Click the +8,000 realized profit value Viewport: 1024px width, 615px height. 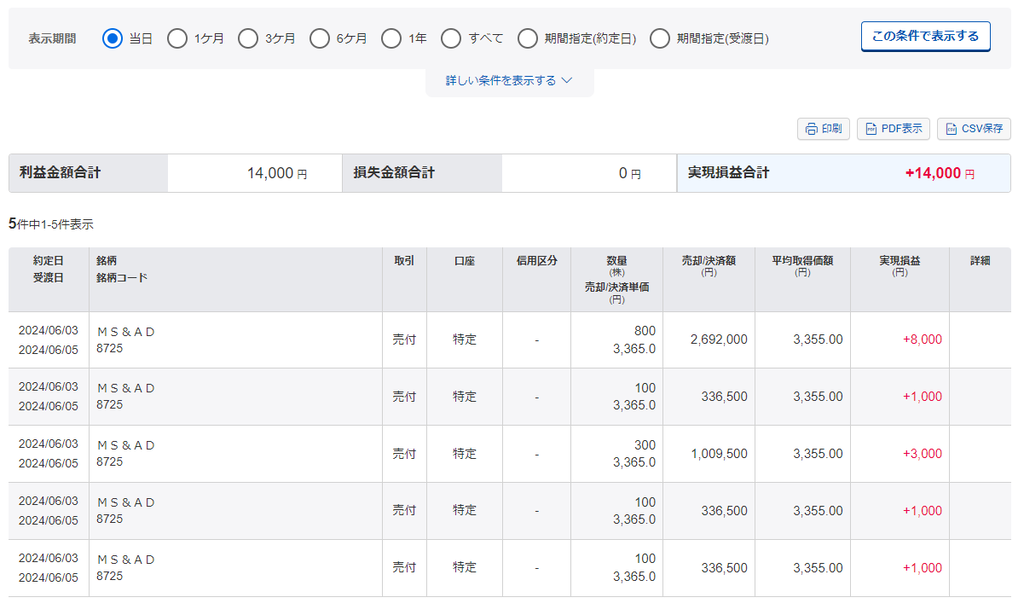pyautogui.click(x=922, y=340)
